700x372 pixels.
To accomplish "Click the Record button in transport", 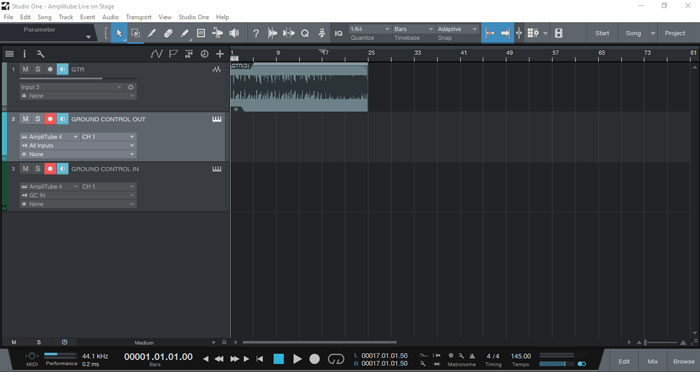I will point(315,359).
